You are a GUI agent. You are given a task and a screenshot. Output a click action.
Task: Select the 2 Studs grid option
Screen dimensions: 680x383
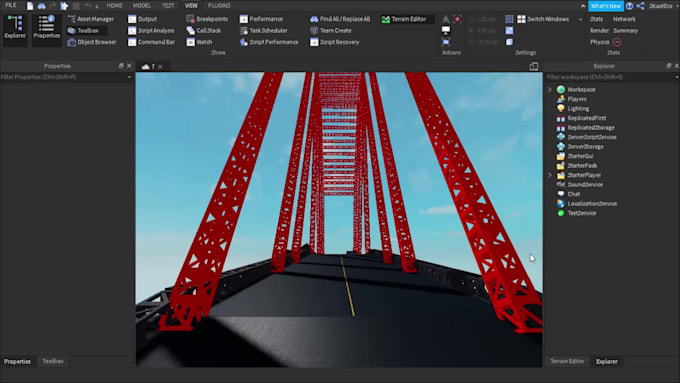[x=482, y=19]
